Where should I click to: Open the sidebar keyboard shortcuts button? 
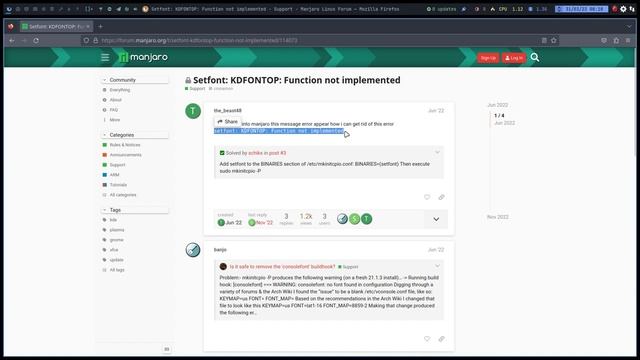click(x=167, y=349)
